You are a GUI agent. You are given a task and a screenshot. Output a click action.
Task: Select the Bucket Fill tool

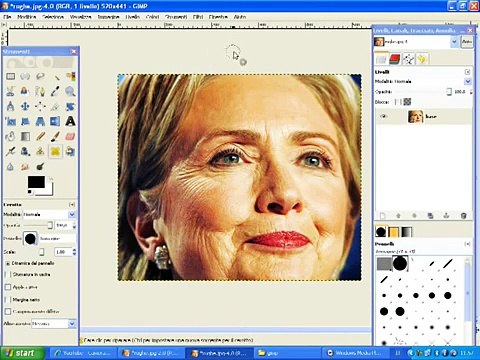(11, 136)
